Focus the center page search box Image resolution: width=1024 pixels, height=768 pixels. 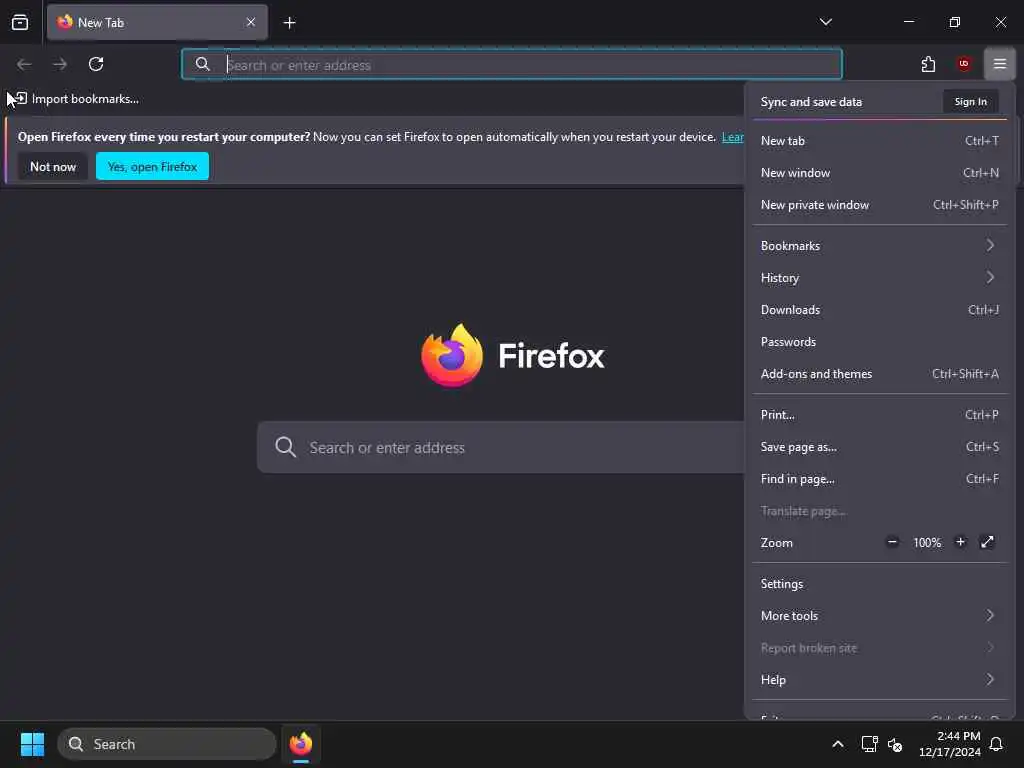500,447
